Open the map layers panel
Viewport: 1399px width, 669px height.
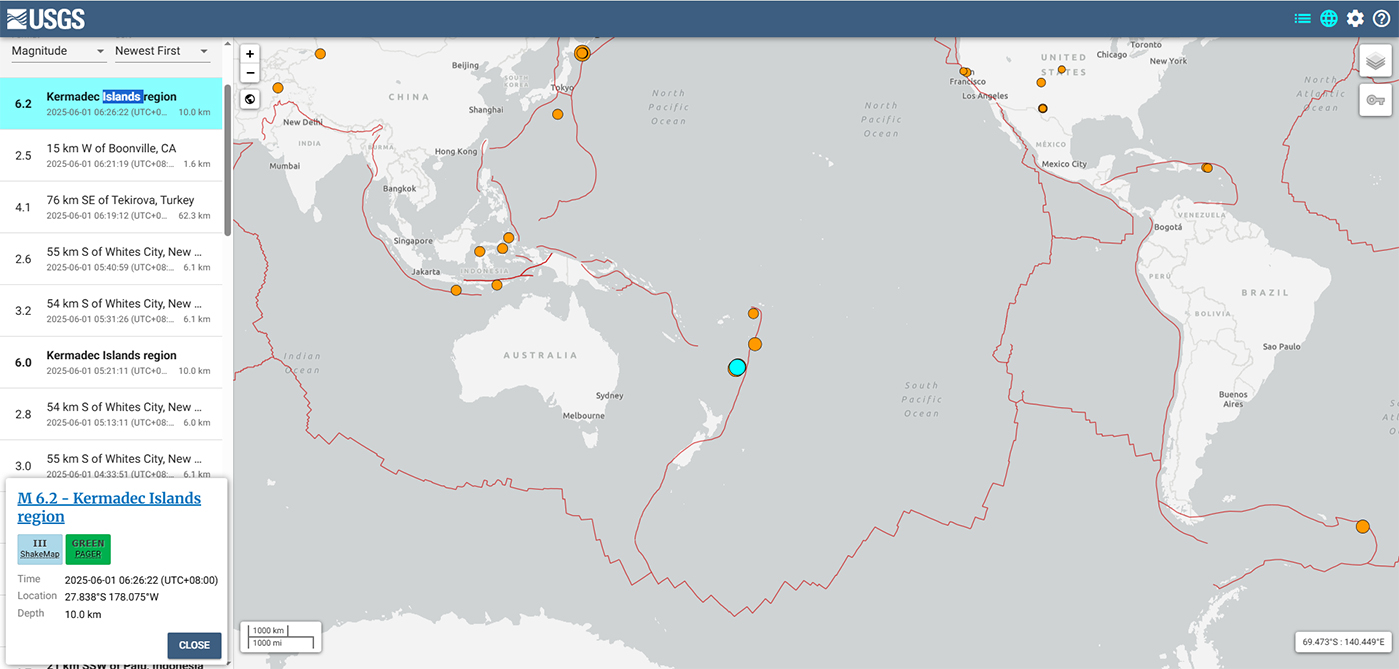[1375, 61]
